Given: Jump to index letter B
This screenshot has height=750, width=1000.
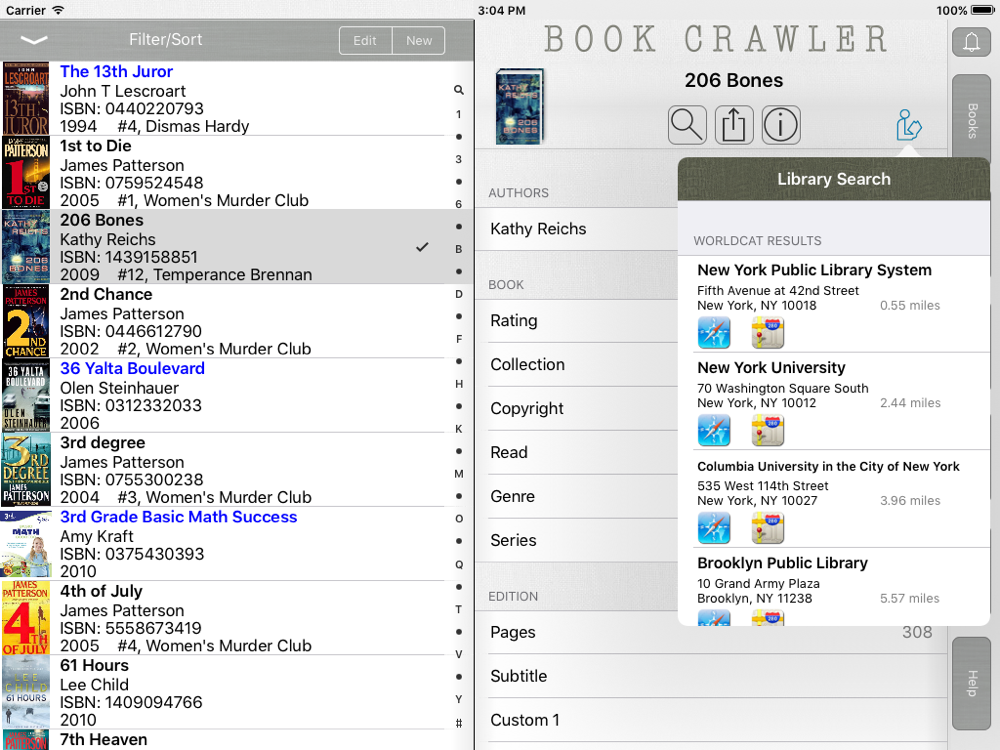Looking at the screenshot, I should (459, 249).
